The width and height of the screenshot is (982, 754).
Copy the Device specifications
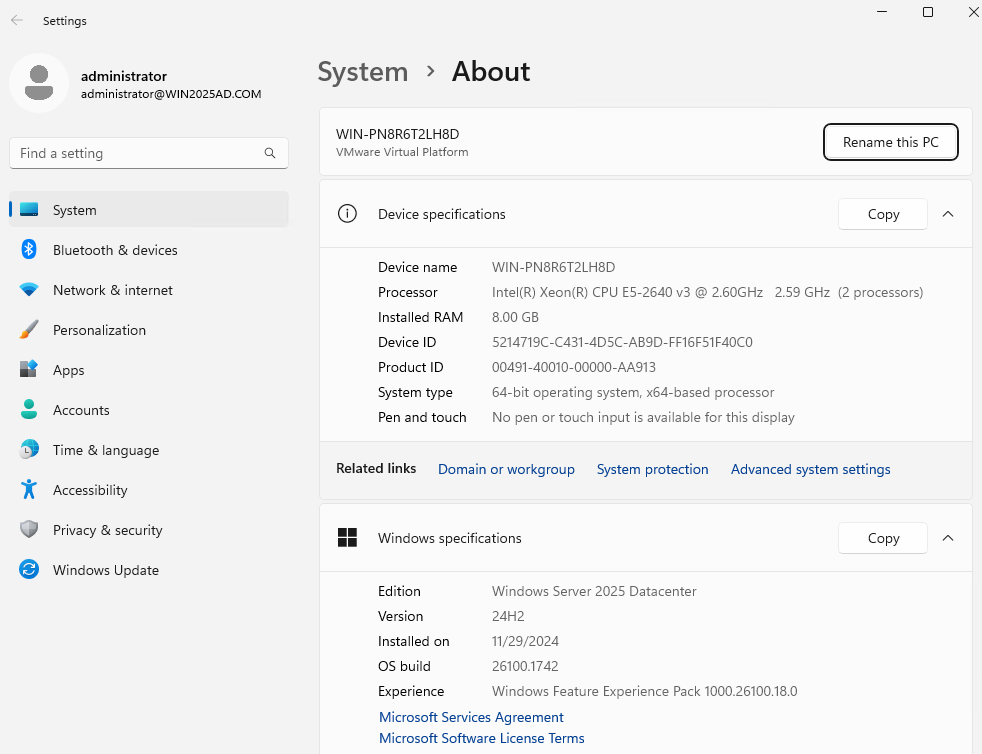[x=883, y=214]
